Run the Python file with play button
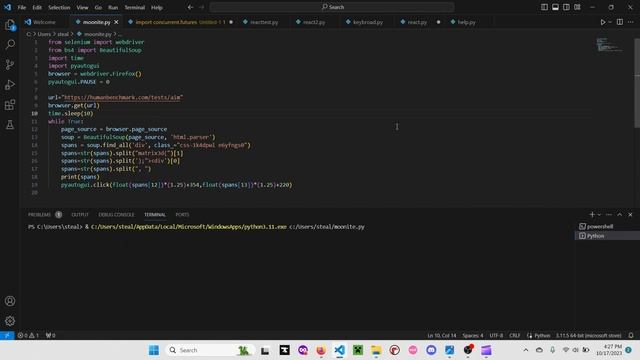The height and width of the screenshot is (360, 640). tap(602, 22)
